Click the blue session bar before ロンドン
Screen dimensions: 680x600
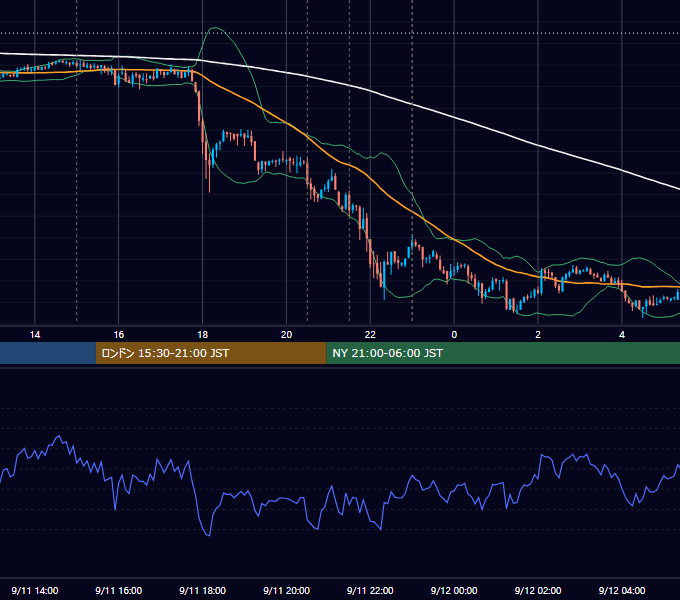pyautogui.click(x=48, y=353)
